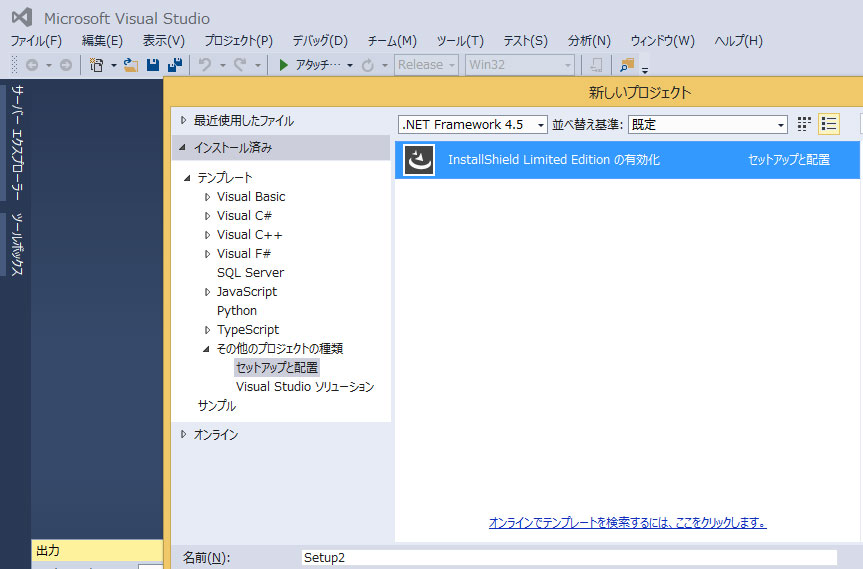Open the Undo history dropdown arrow
The height and width of the screenshot is (569, 863).
(223, 65)
